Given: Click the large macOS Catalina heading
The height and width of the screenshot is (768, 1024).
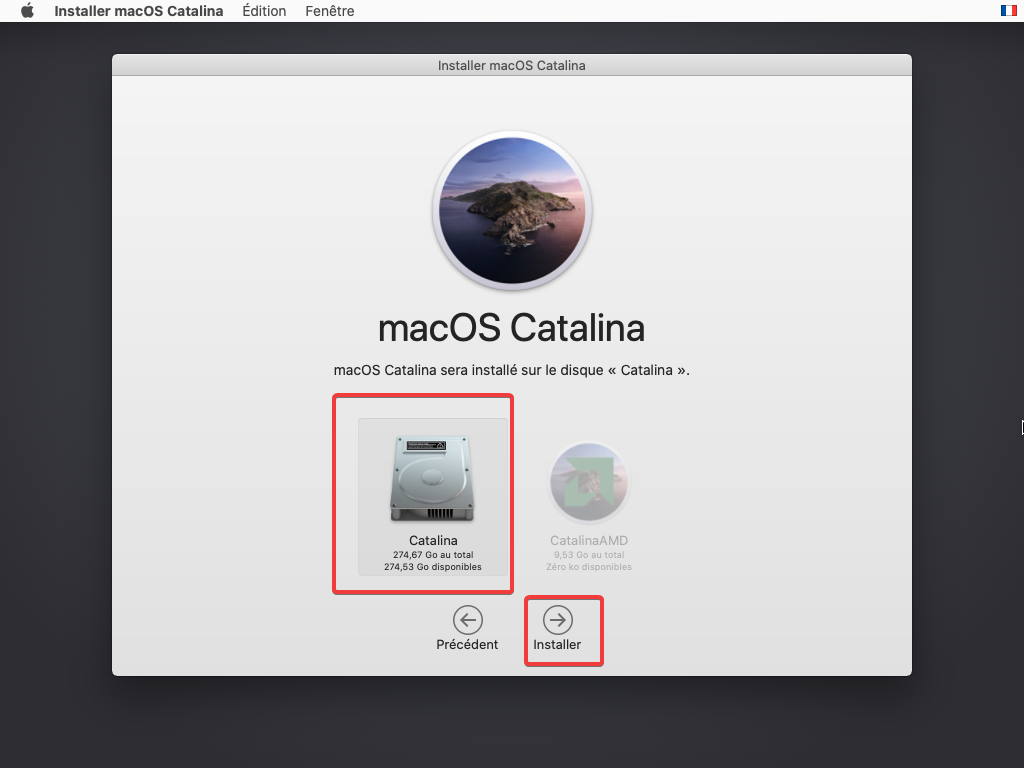Looking at the screenshot, I should point(511,328).
